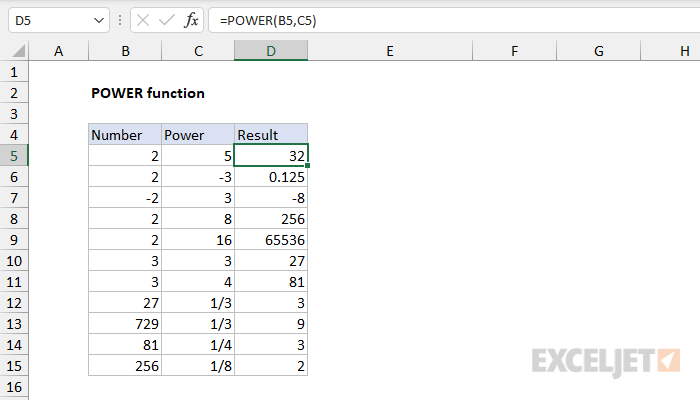The image size is (700, 400).
Task: Select row 5 header
Action: pyautogui.click(x=14, y=156)
